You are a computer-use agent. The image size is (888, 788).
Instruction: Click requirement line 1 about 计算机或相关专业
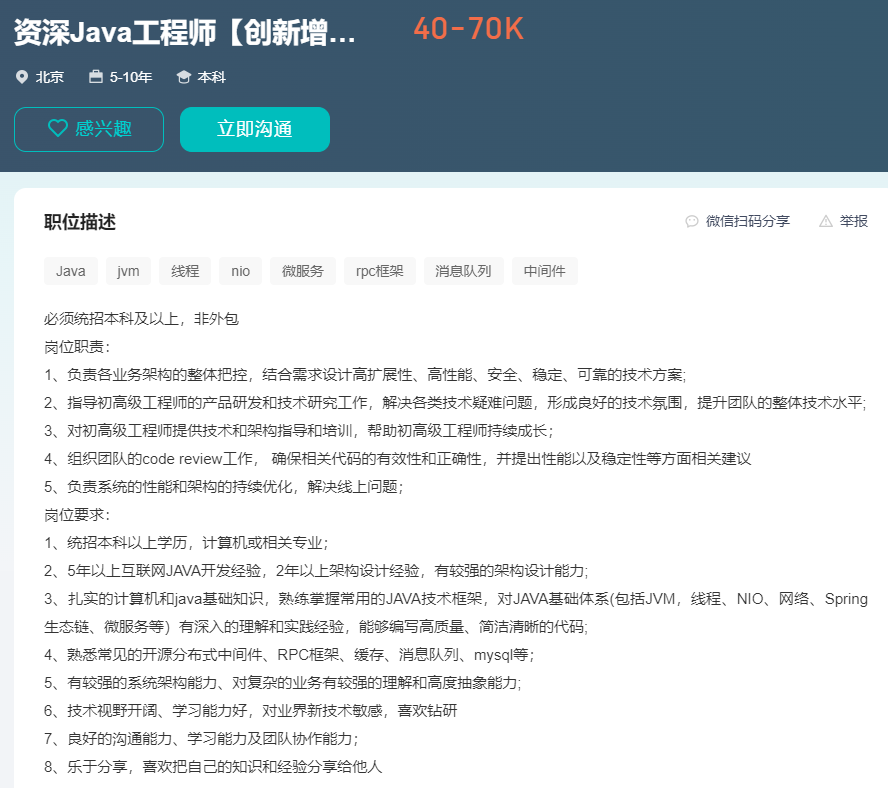pos(186,543)
